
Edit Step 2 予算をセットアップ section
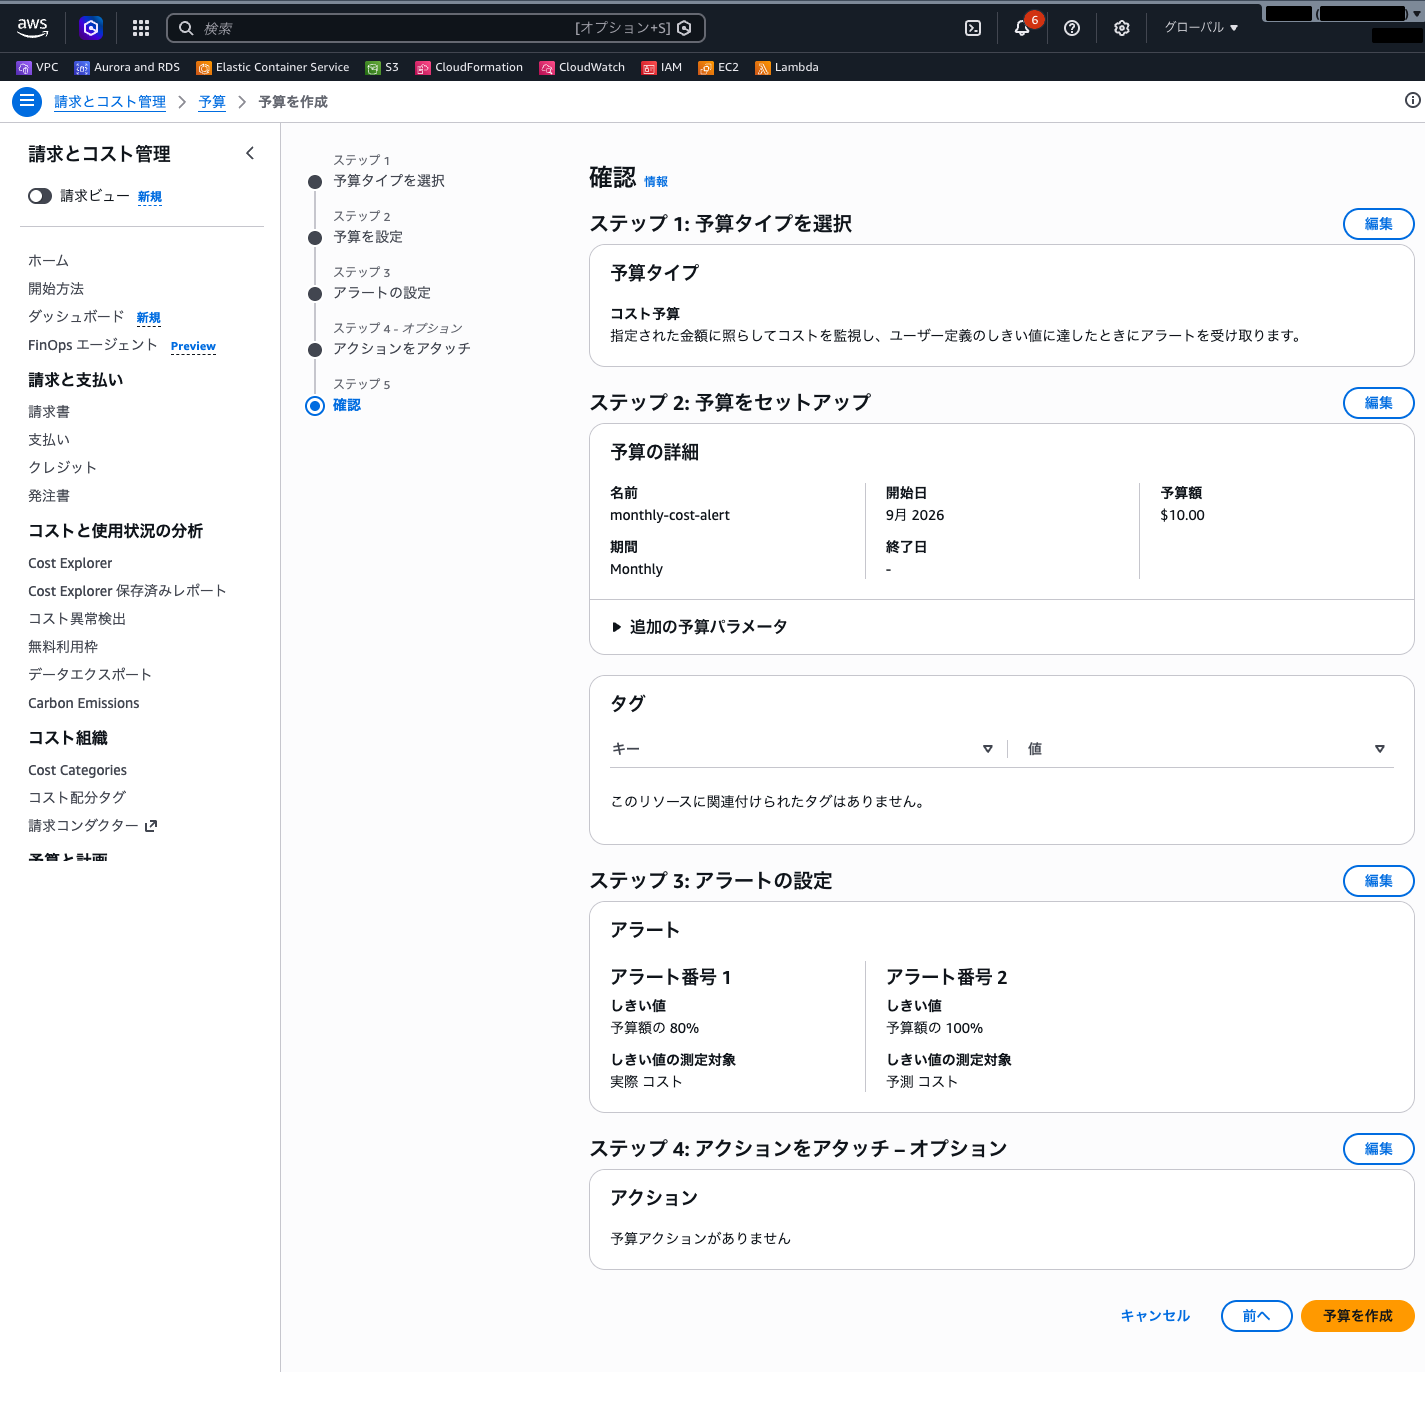pyautogui.click(x=1378, y=403)
